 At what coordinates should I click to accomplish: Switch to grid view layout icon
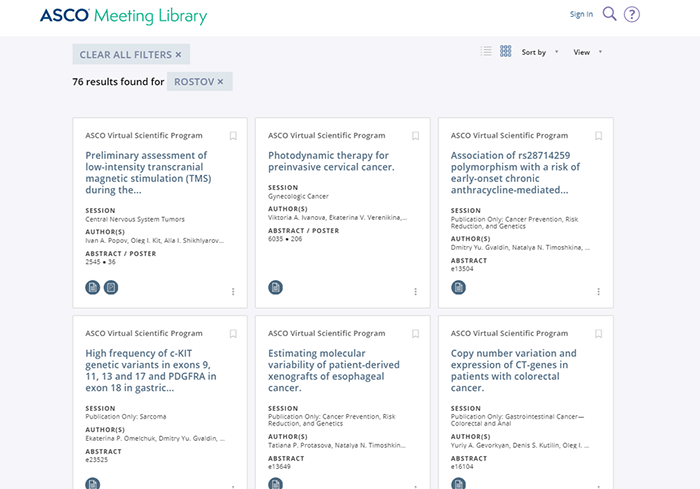[x=506, y=51]
